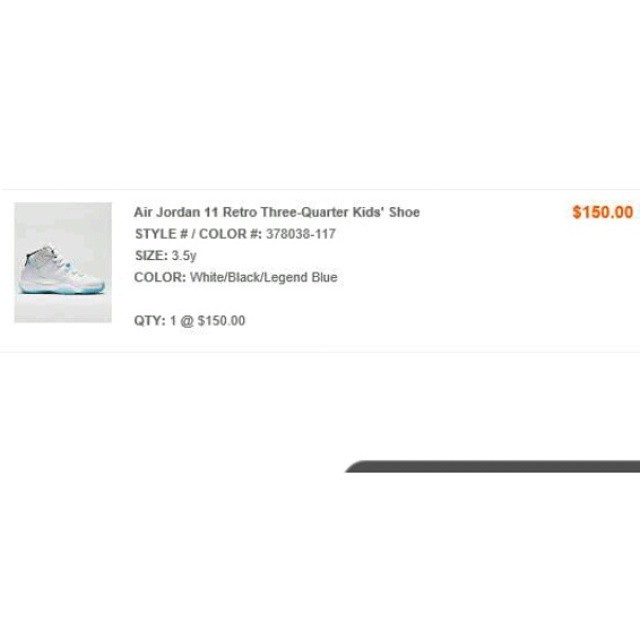
Task: Click the "STYLE # / COLOR #:" label
Action: 198,234
